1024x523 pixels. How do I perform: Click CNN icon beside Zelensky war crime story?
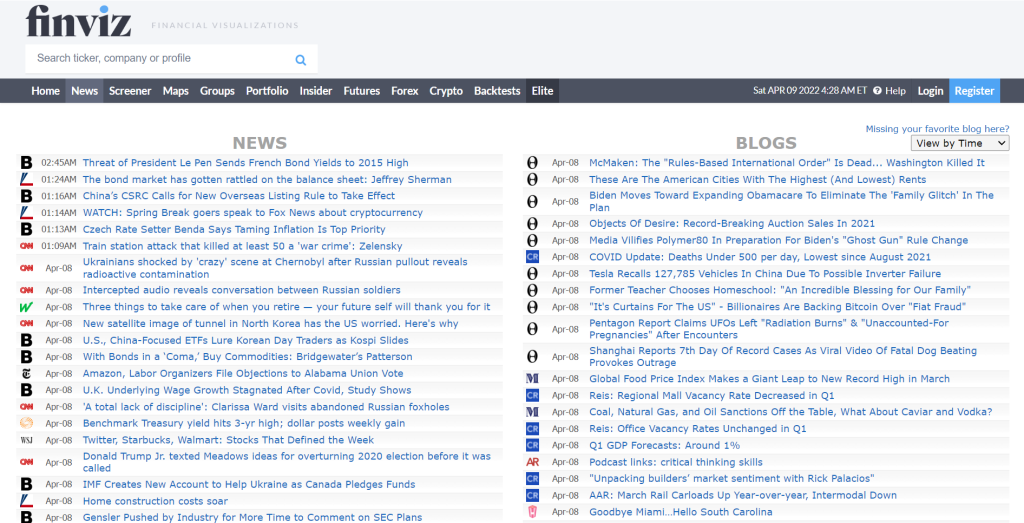tap(26, 246)
